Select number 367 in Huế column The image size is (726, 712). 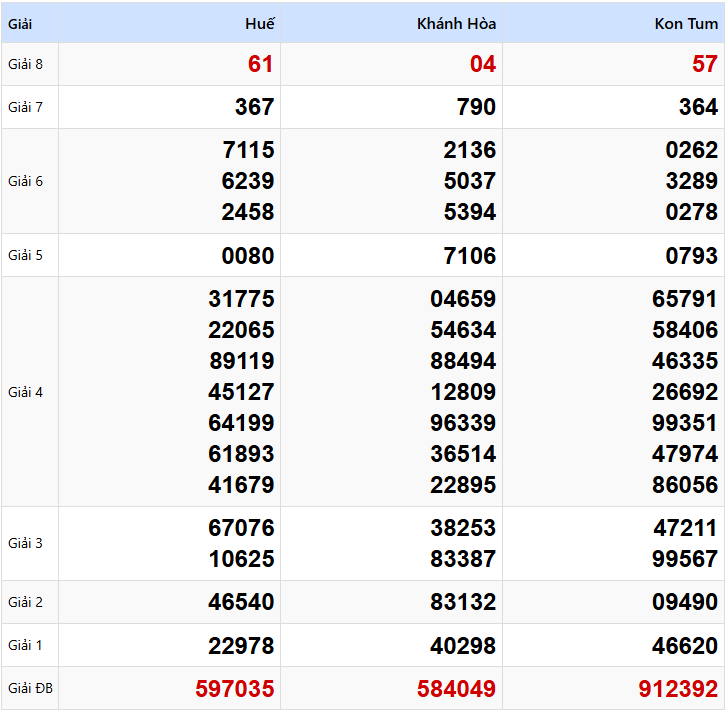point(254,107)
